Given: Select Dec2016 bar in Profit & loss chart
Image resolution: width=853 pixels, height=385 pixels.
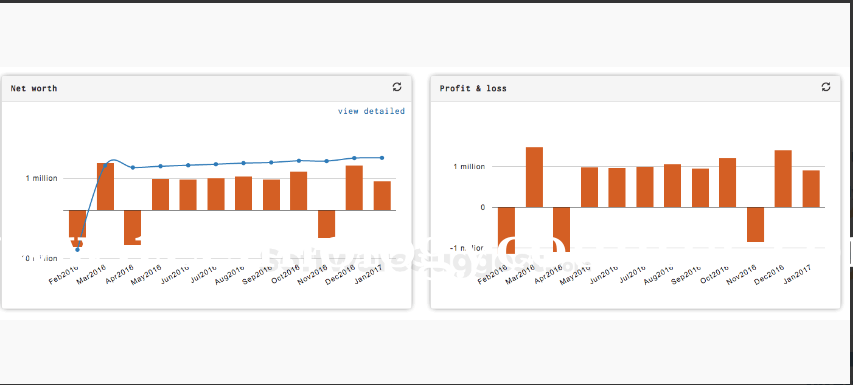Looking at the screenshot, I should 783,178.
